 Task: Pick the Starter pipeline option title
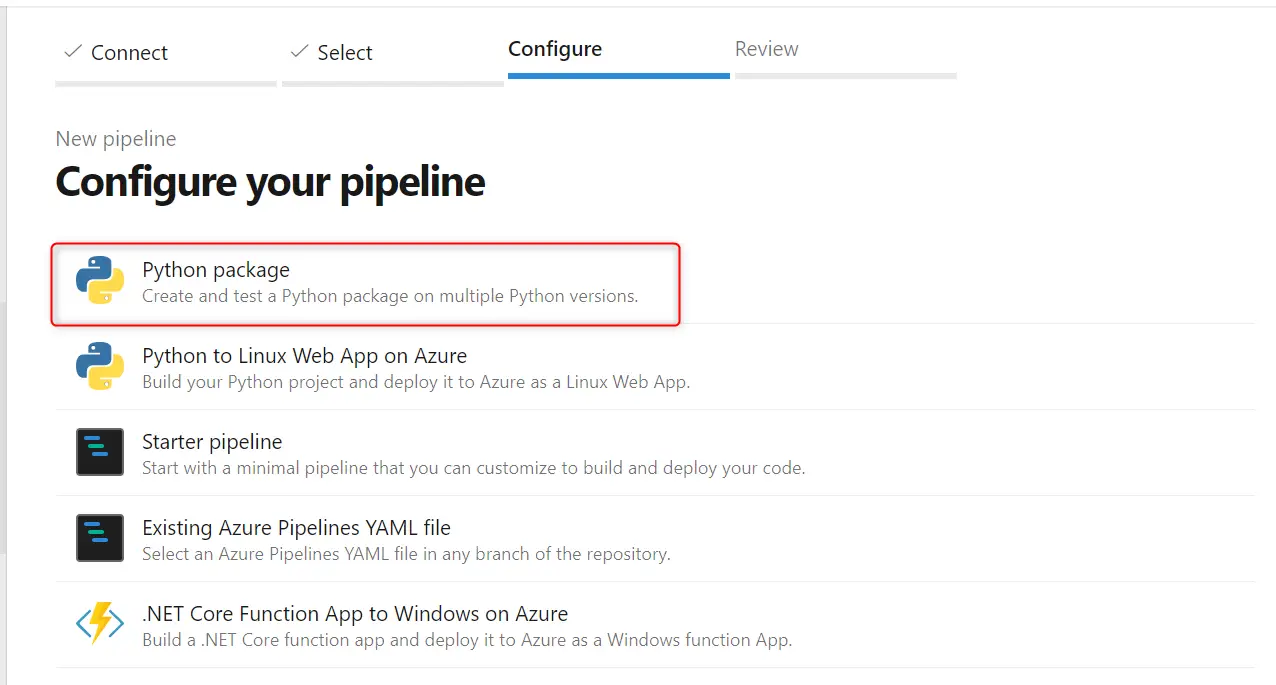pyautogui.click(x=212, y=442)
